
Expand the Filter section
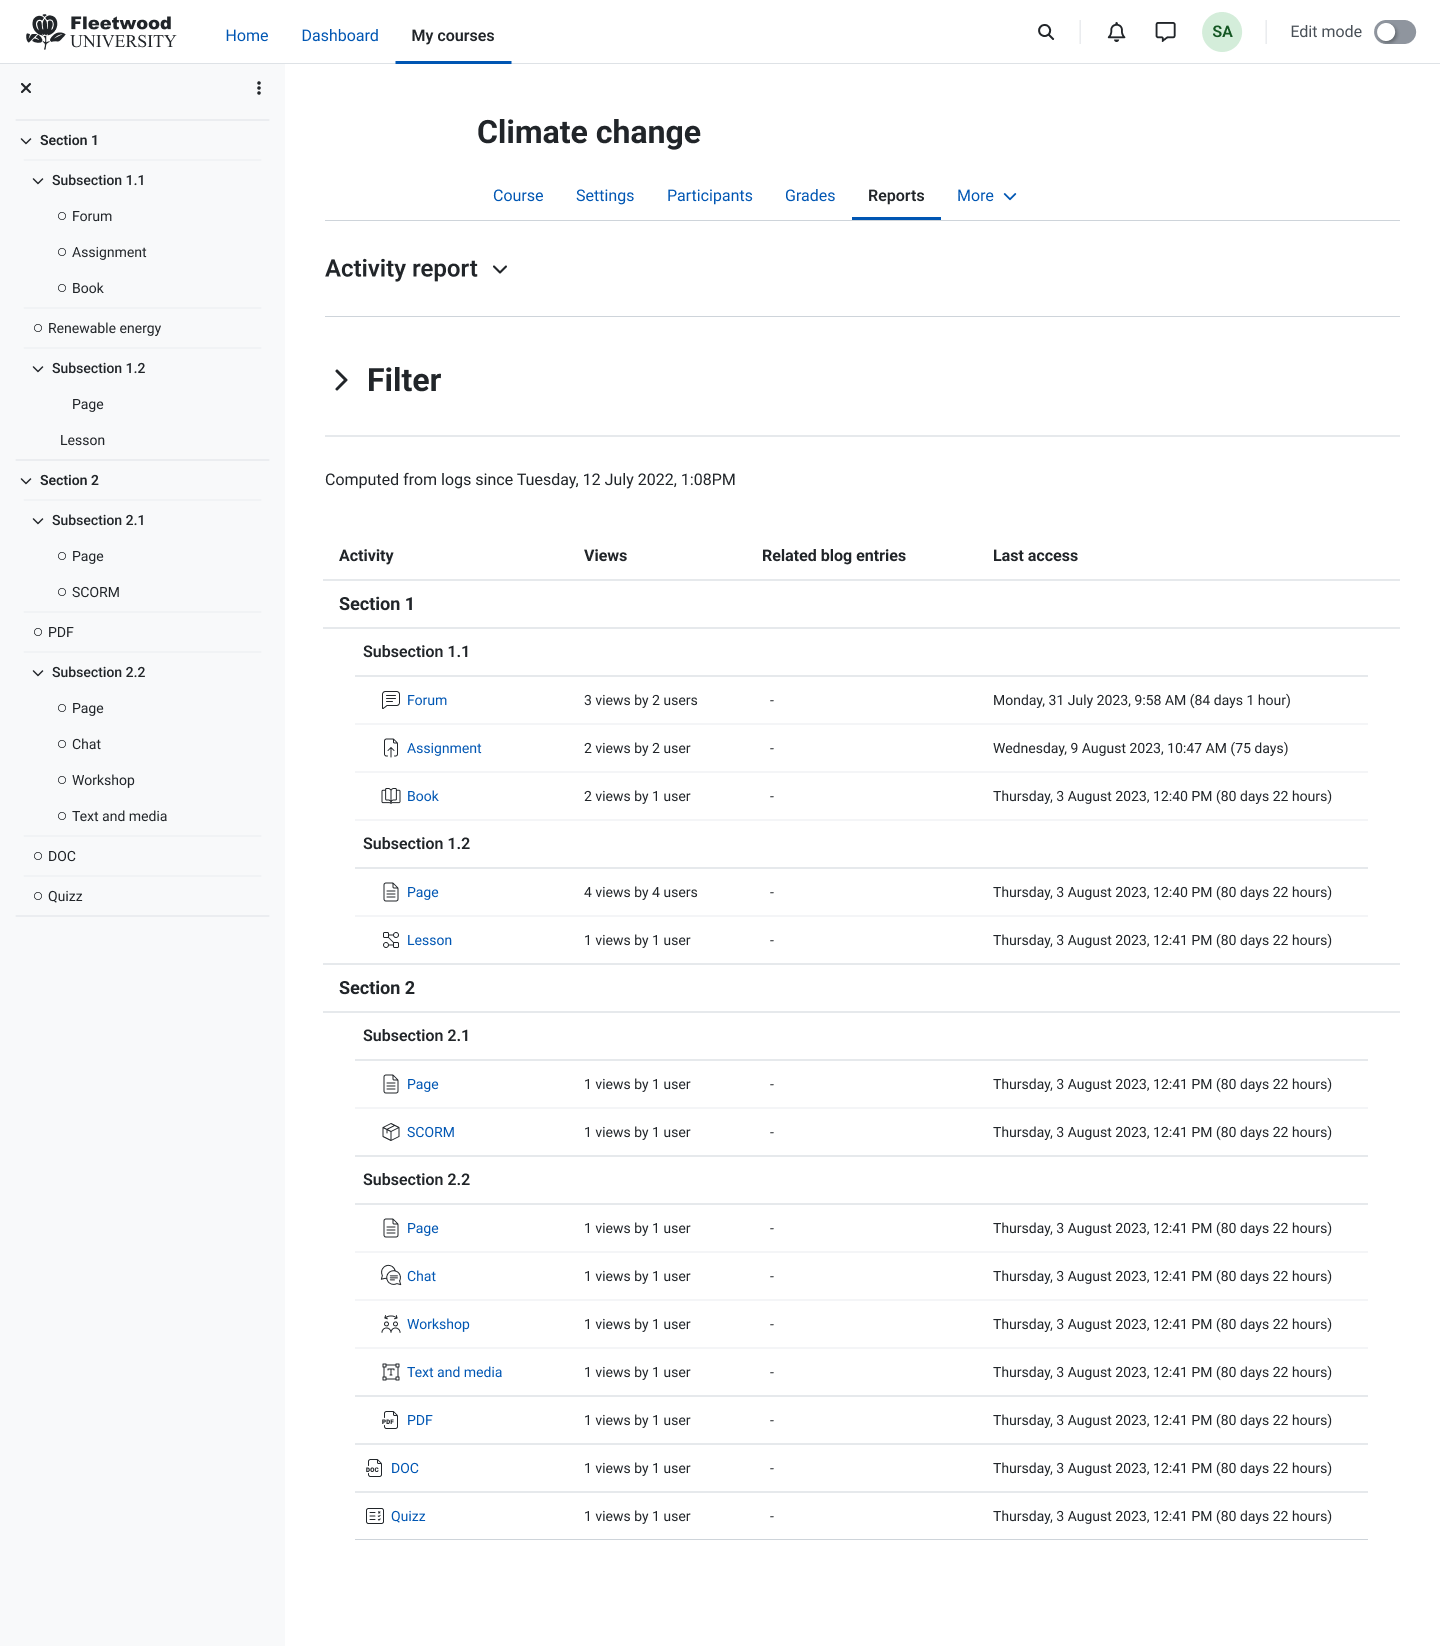[x=341, y=380]
